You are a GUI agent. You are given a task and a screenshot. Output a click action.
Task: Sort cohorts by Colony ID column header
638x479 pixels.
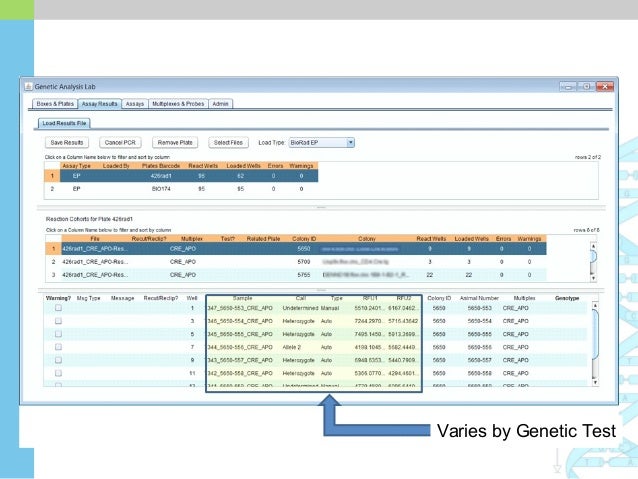point(304,238)
